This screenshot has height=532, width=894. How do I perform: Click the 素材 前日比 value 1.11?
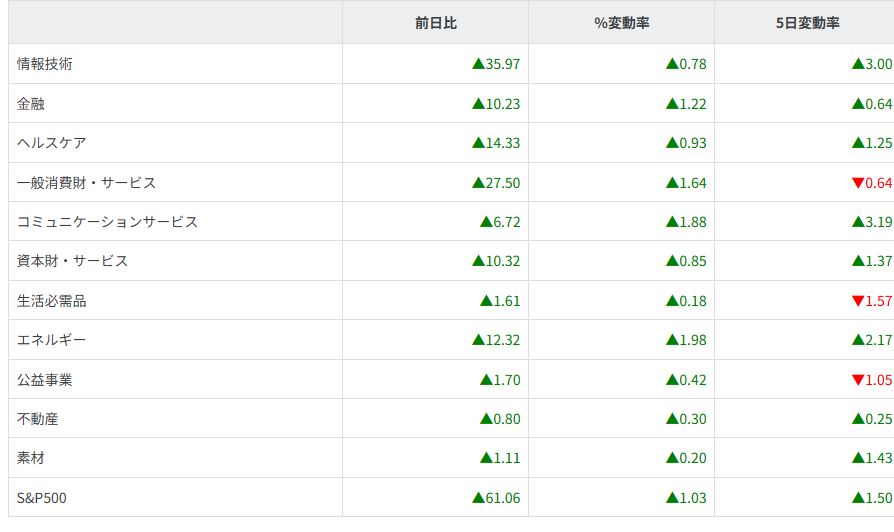(x=507, y=458)
